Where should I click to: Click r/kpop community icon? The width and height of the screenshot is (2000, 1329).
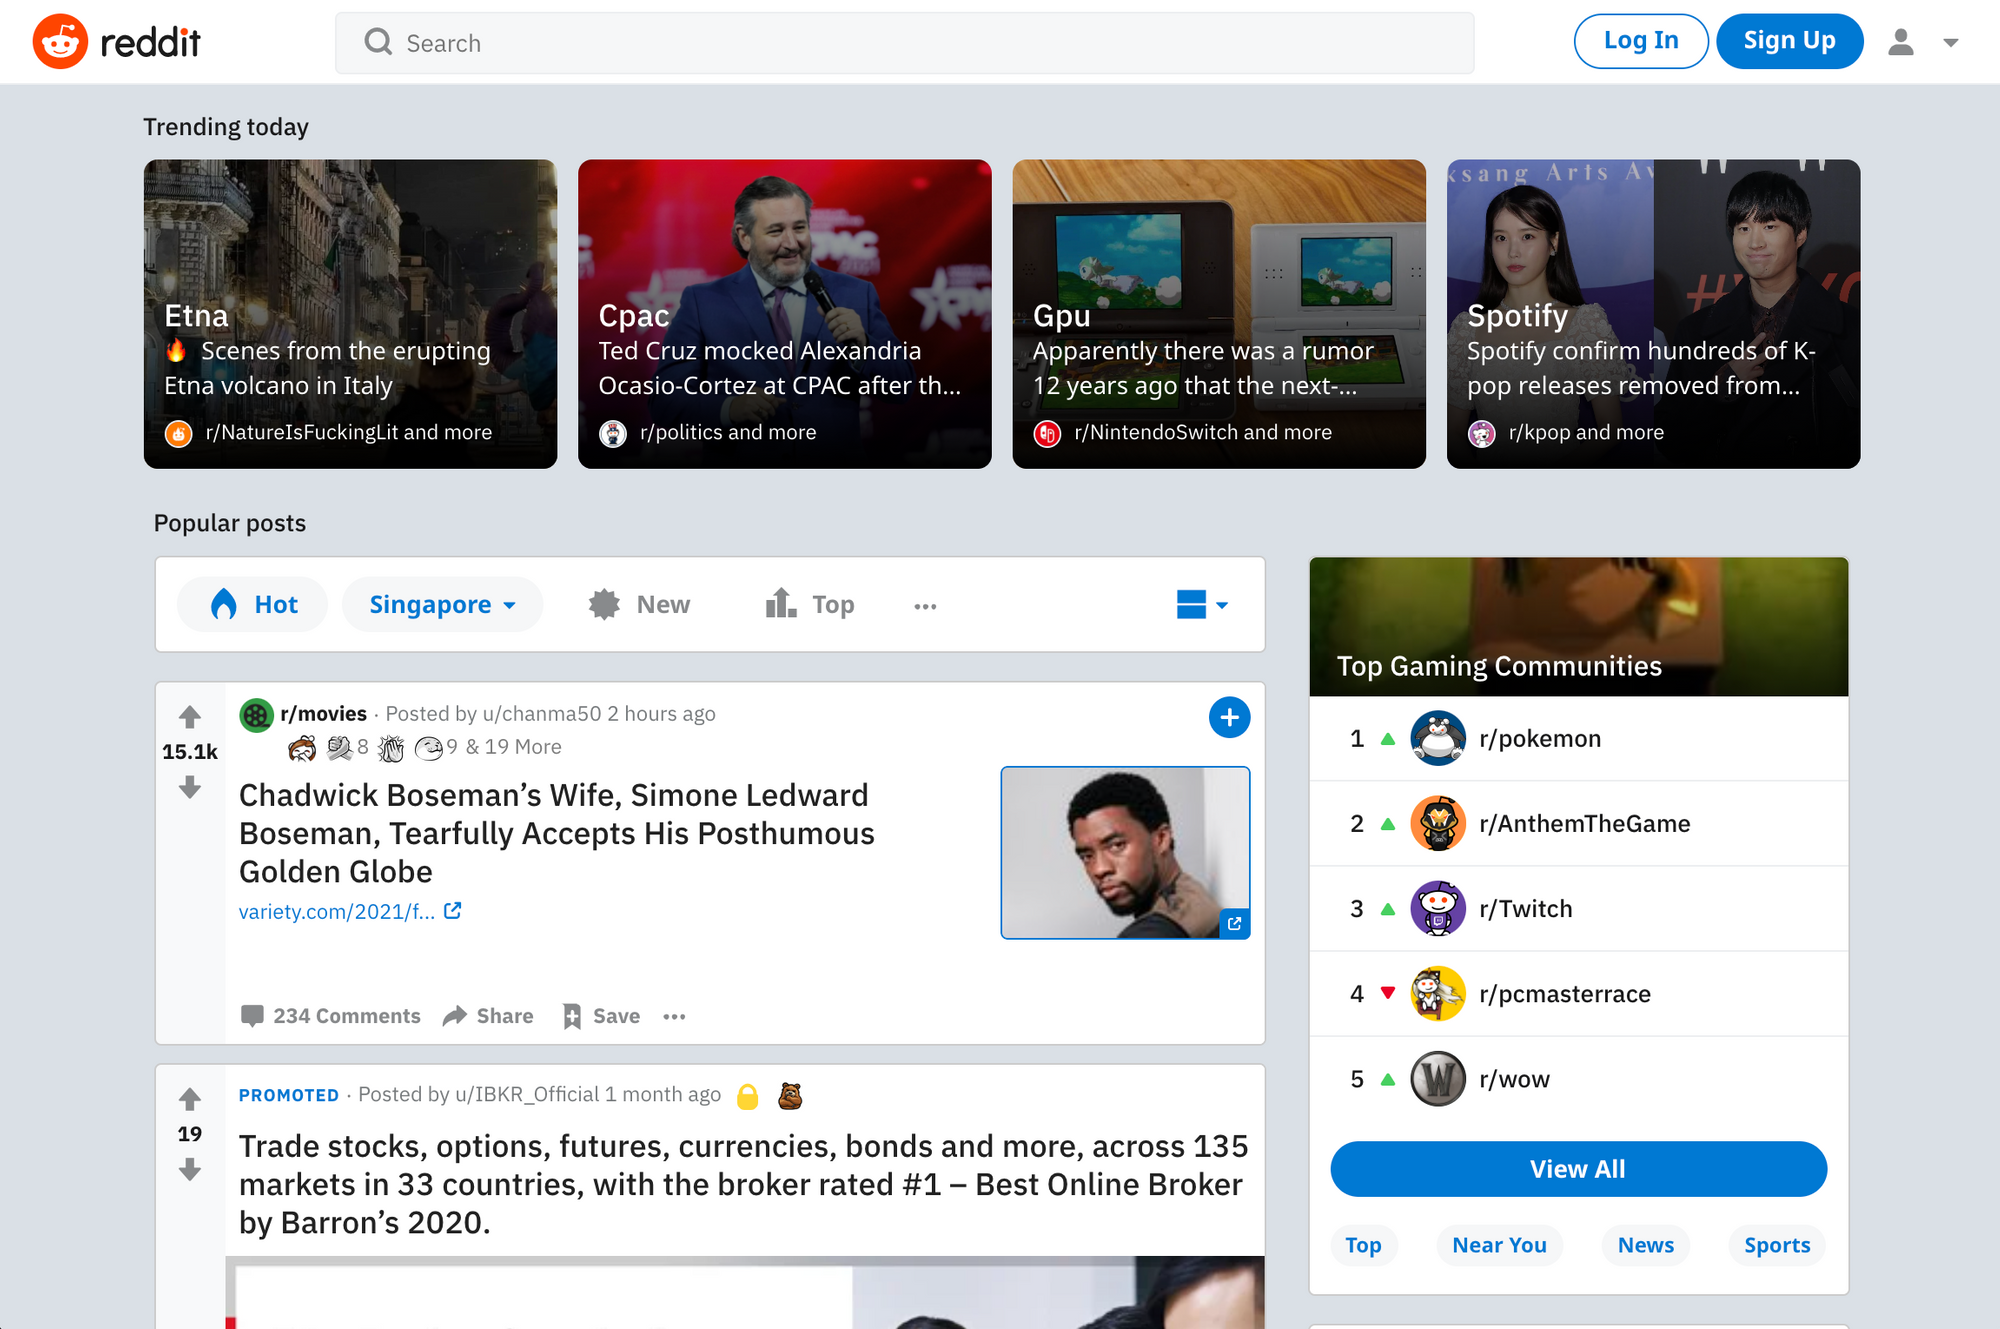pyautogui.click(x=1481, y=433)
